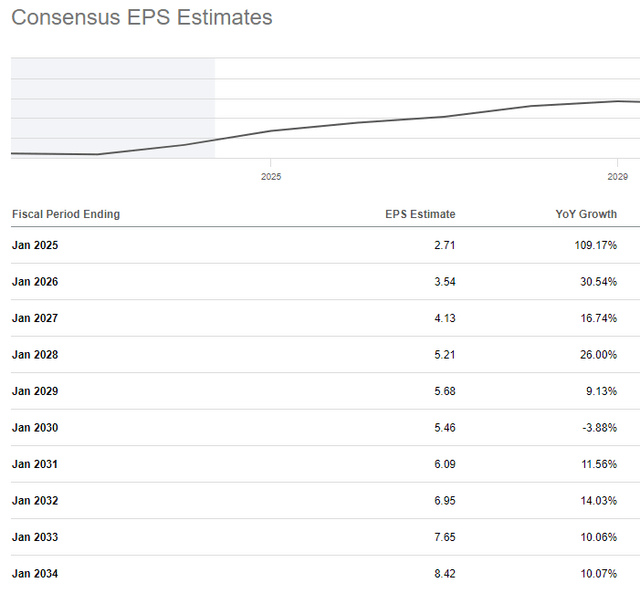The image size is (640, 593).
Task: Click YoY growth value 11.56%
Action: coord(599,464)
